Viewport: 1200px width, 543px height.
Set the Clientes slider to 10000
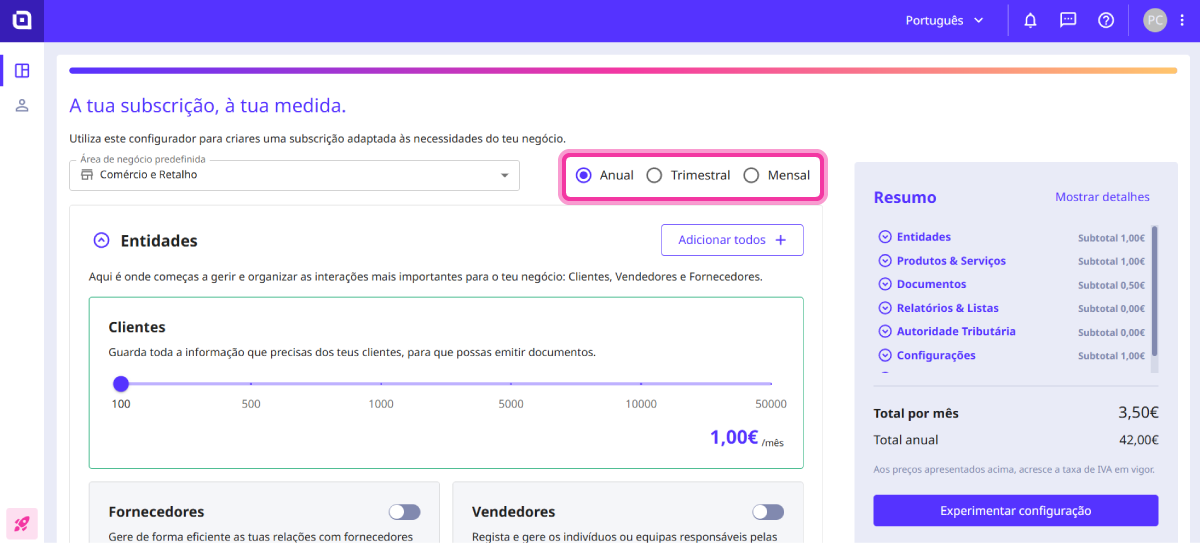[x=641, y=383]
